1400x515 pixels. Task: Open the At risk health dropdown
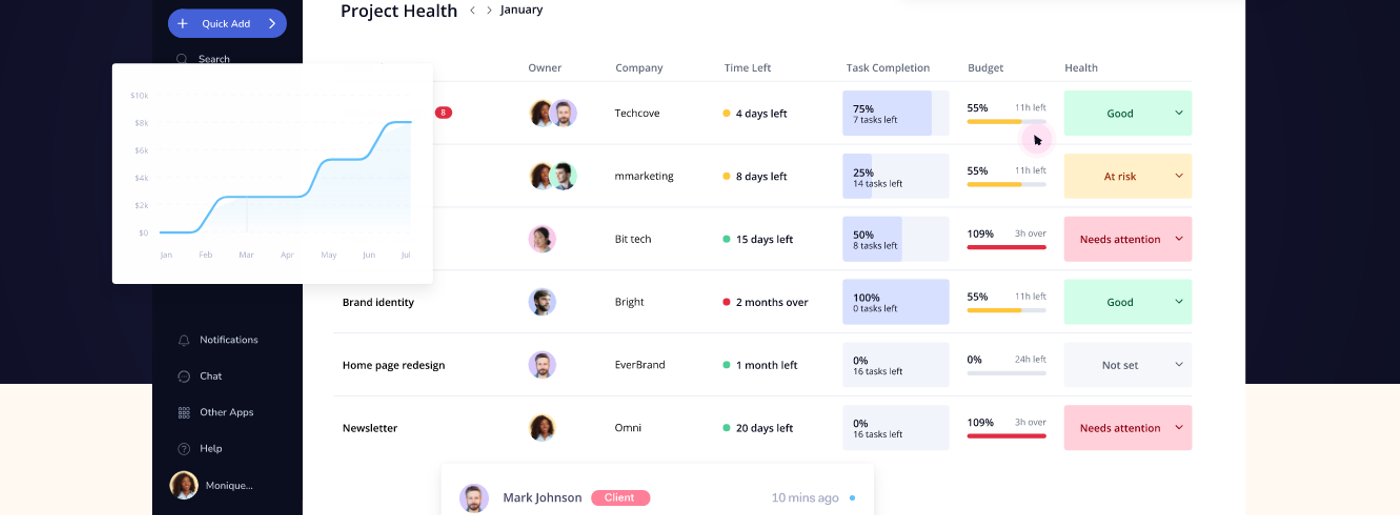[1179, 176]
